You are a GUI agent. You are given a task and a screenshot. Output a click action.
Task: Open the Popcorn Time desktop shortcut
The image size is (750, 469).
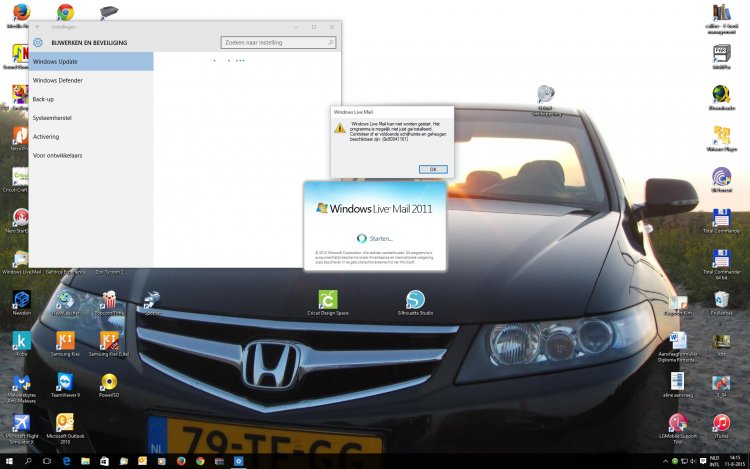(x=109, y=300)
